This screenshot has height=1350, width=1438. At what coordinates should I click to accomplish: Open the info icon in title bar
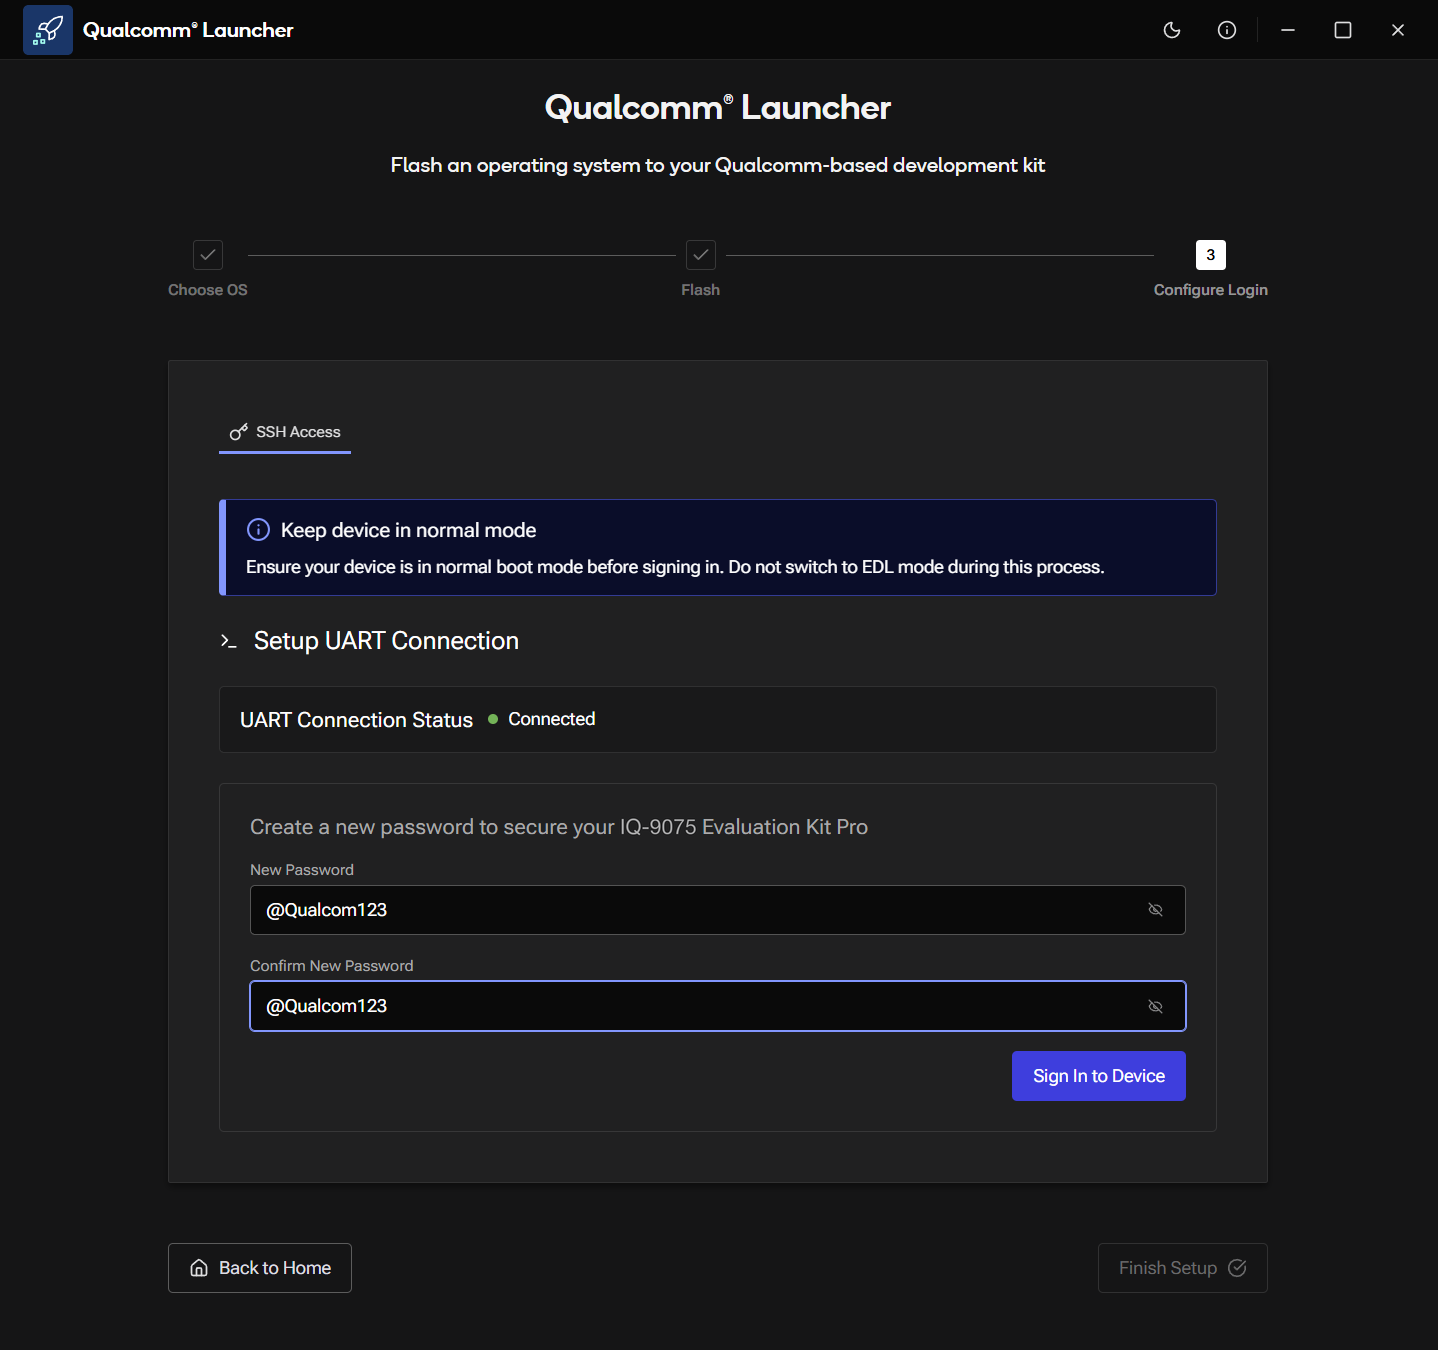(x=1227, y=30)
